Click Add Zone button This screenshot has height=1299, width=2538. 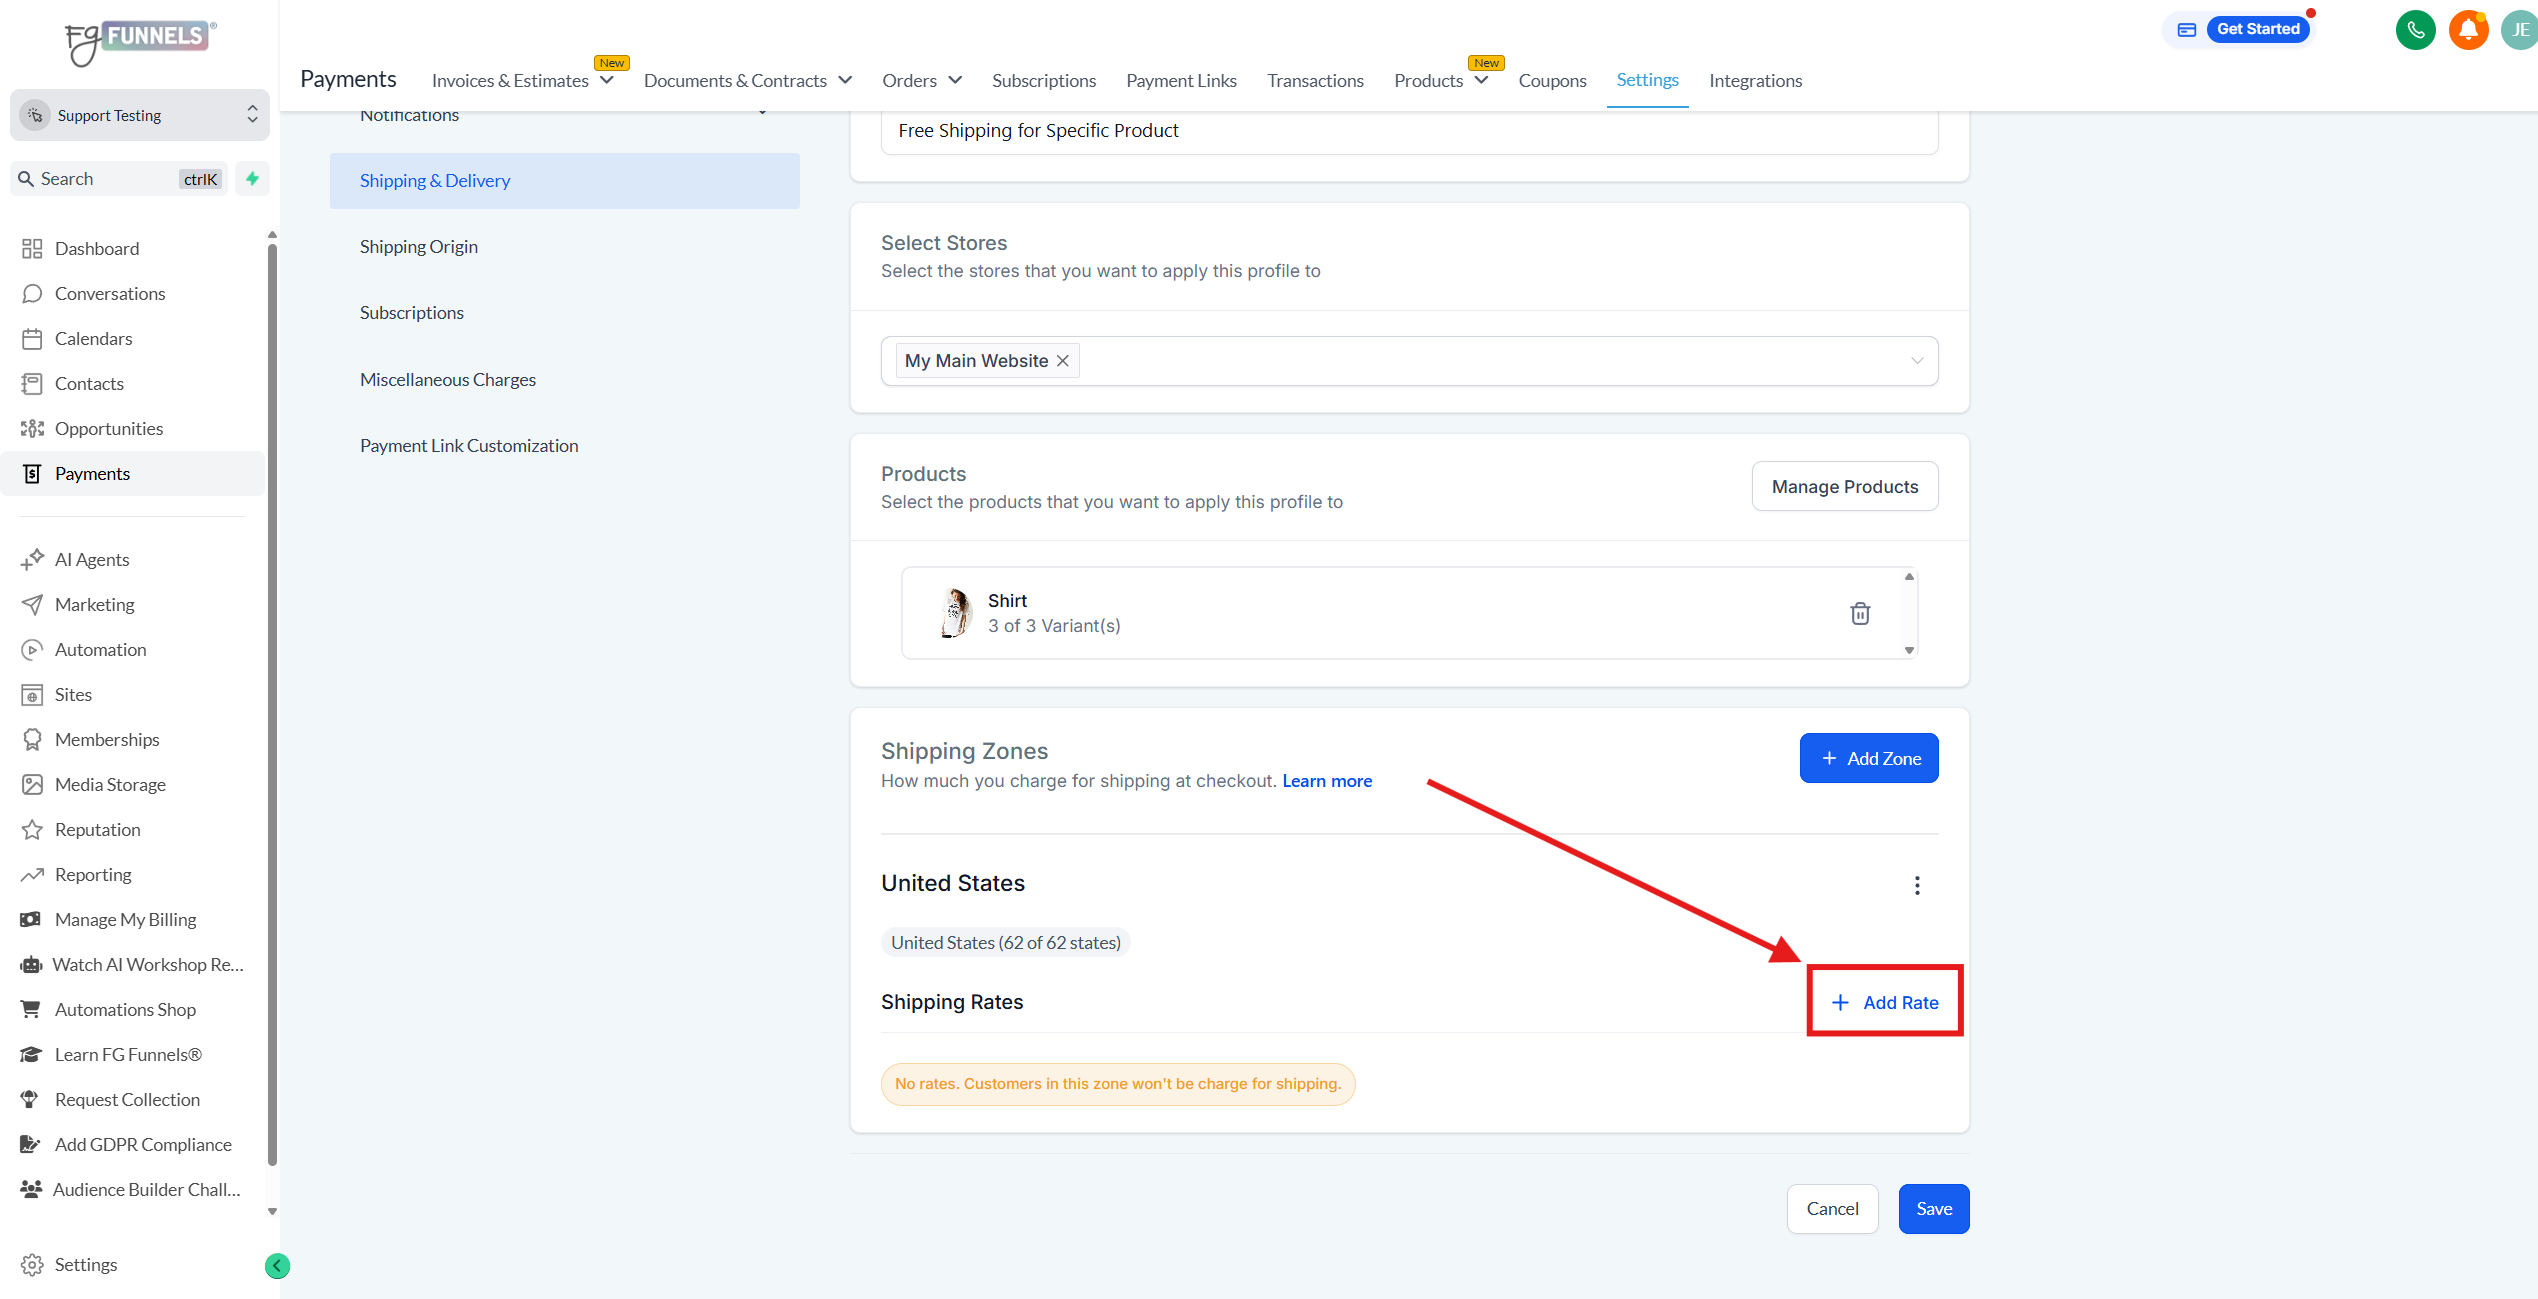pyautogui.click(x=1868, y=758)
